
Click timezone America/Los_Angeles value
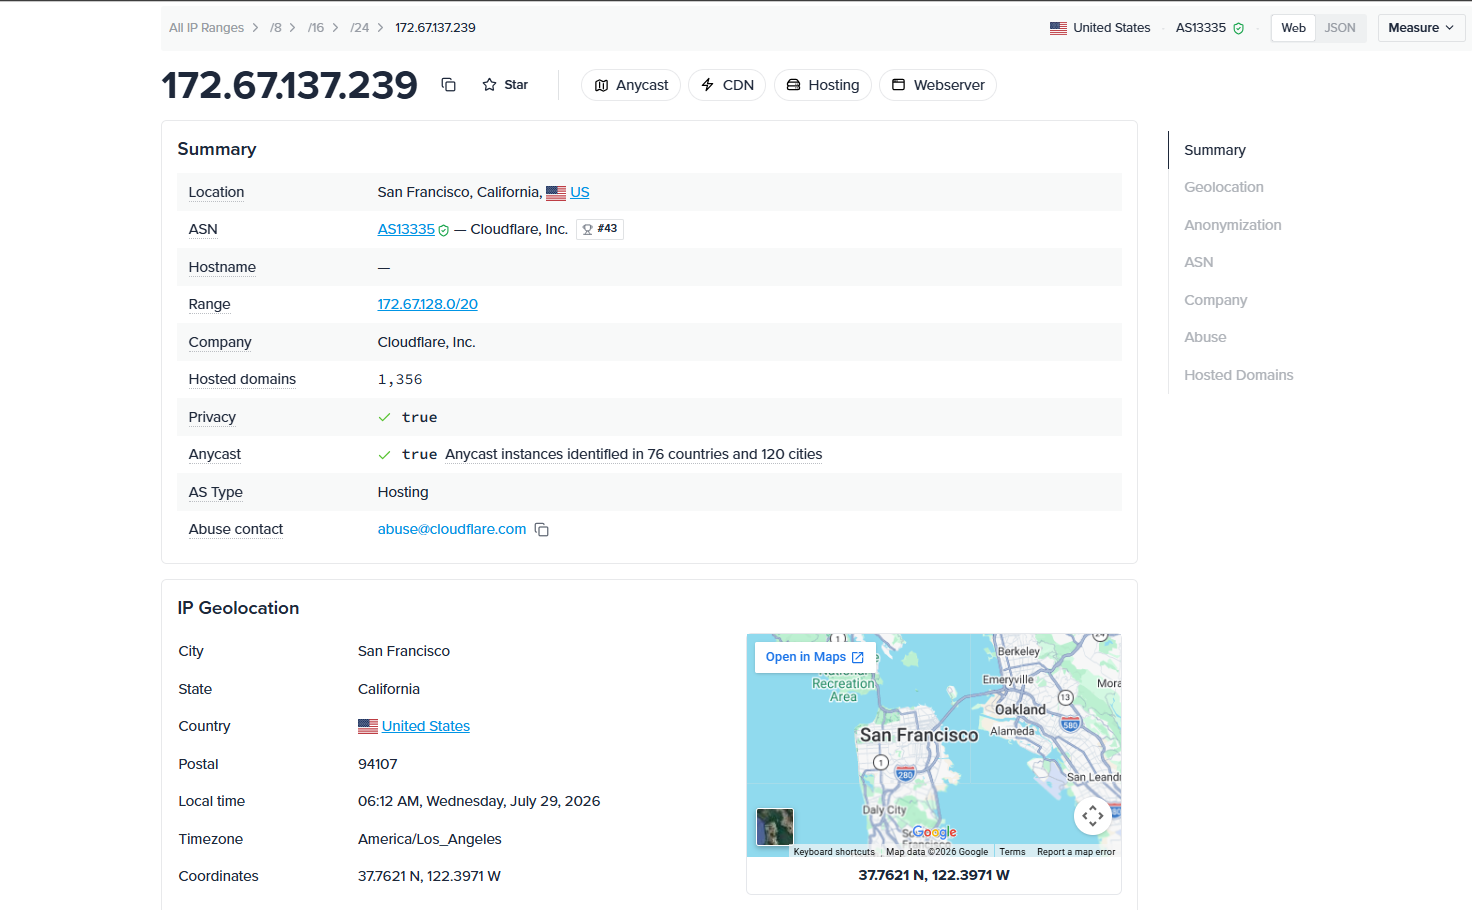(430, 839)
